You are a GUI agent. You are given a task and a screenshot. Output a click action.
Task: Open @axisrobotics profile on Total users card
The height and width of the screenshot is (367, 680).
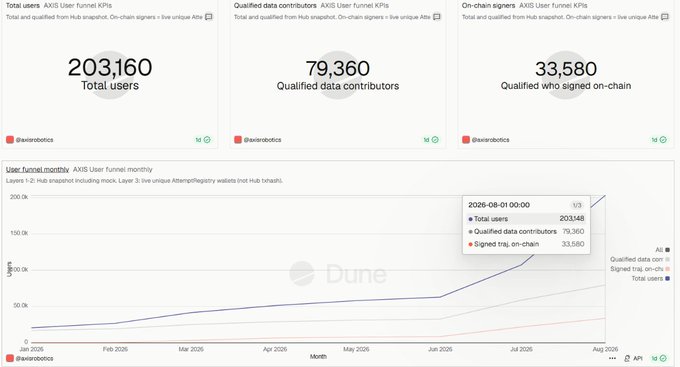(x=34, y=140)
